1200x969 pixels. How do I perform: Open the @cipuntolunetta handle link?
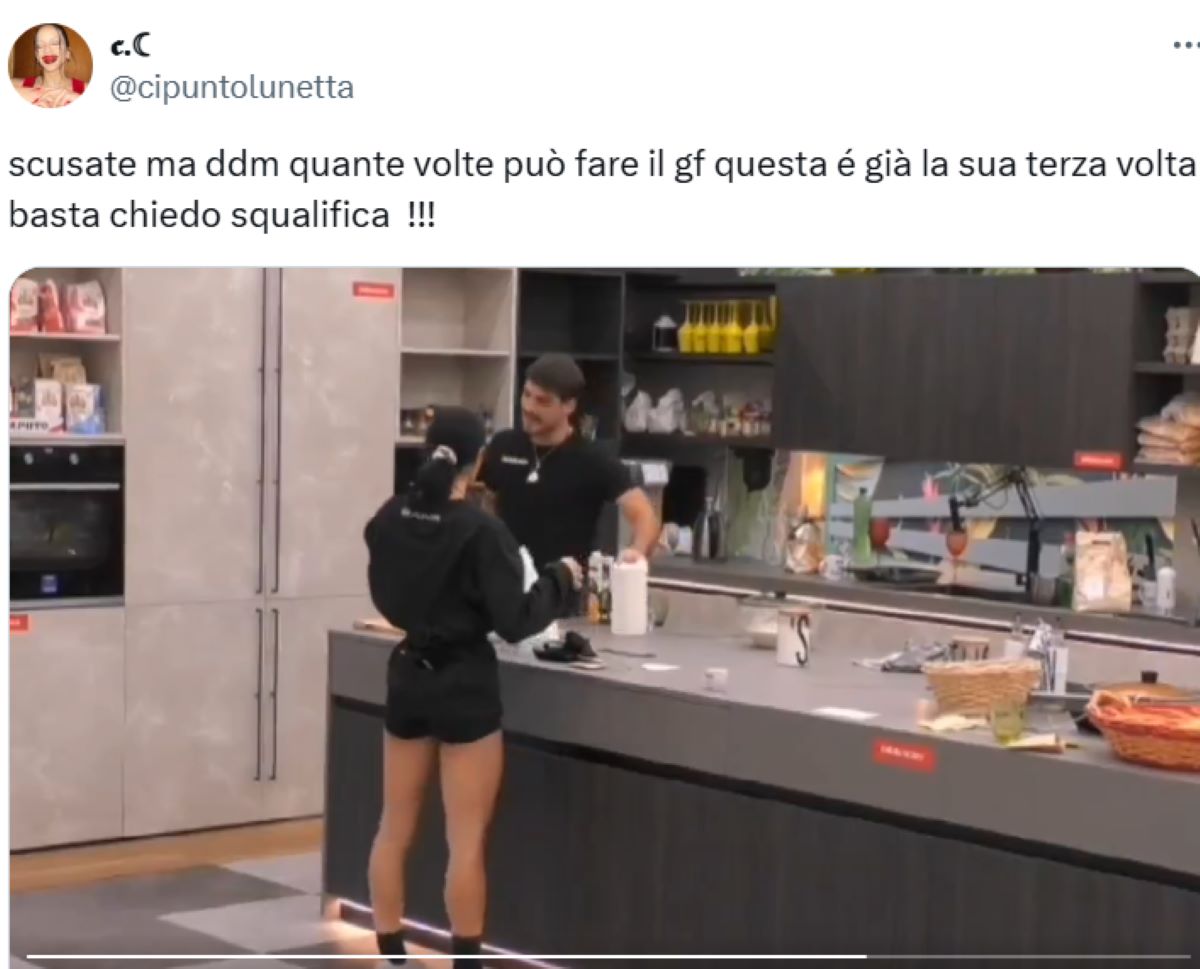(231, 88)
